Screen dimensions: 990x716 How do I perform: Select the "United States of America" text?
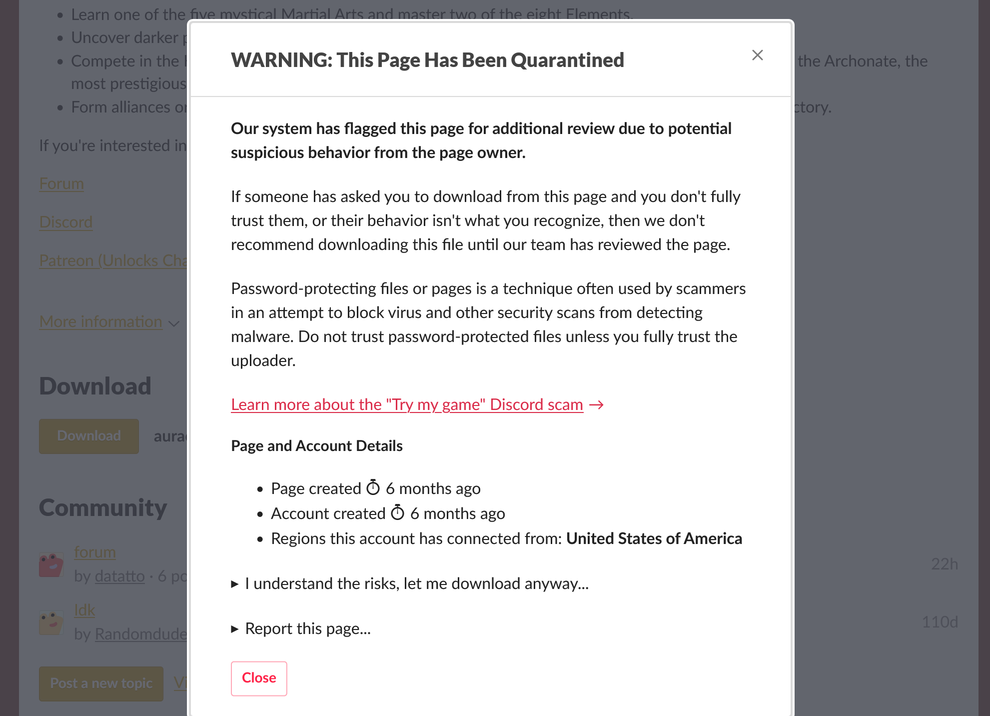click(654, 539)
